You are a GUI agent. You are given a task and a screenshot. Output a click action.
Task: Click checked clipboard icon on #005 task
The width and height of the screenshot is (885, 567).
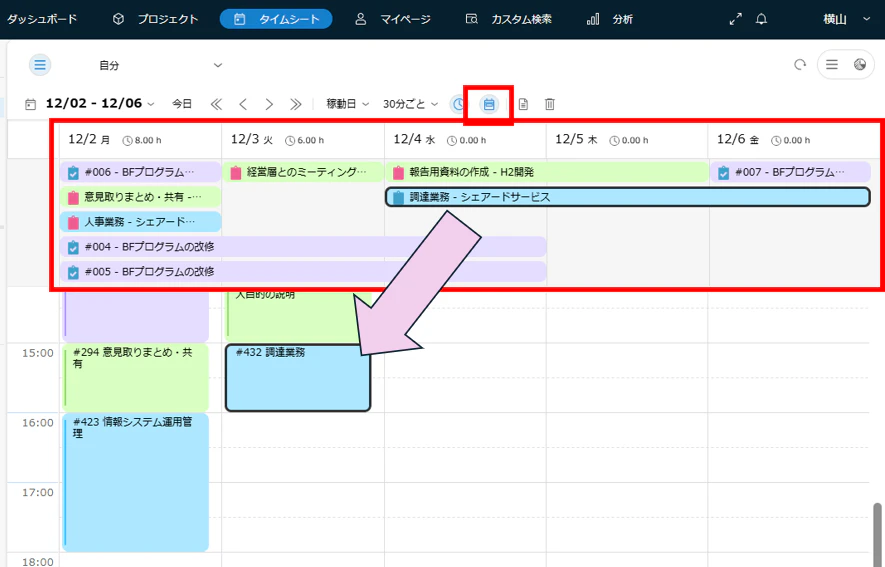[73, 272]
